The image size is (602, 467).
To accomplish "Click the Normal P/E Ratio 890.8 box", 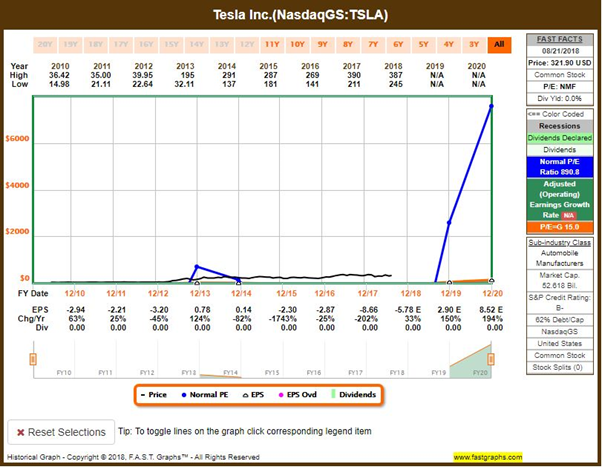I will 559,167.
